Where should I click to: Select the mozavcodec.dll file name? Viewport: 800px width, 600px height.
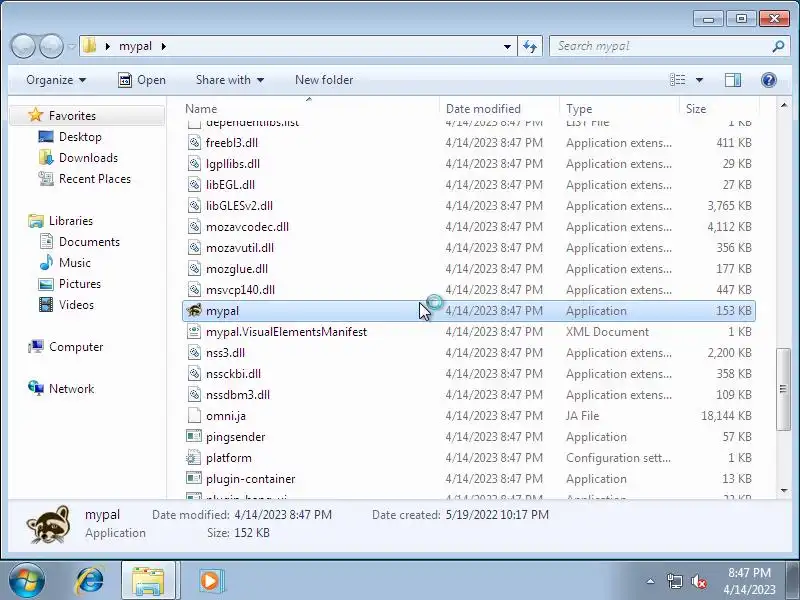(x=247, y=226)
